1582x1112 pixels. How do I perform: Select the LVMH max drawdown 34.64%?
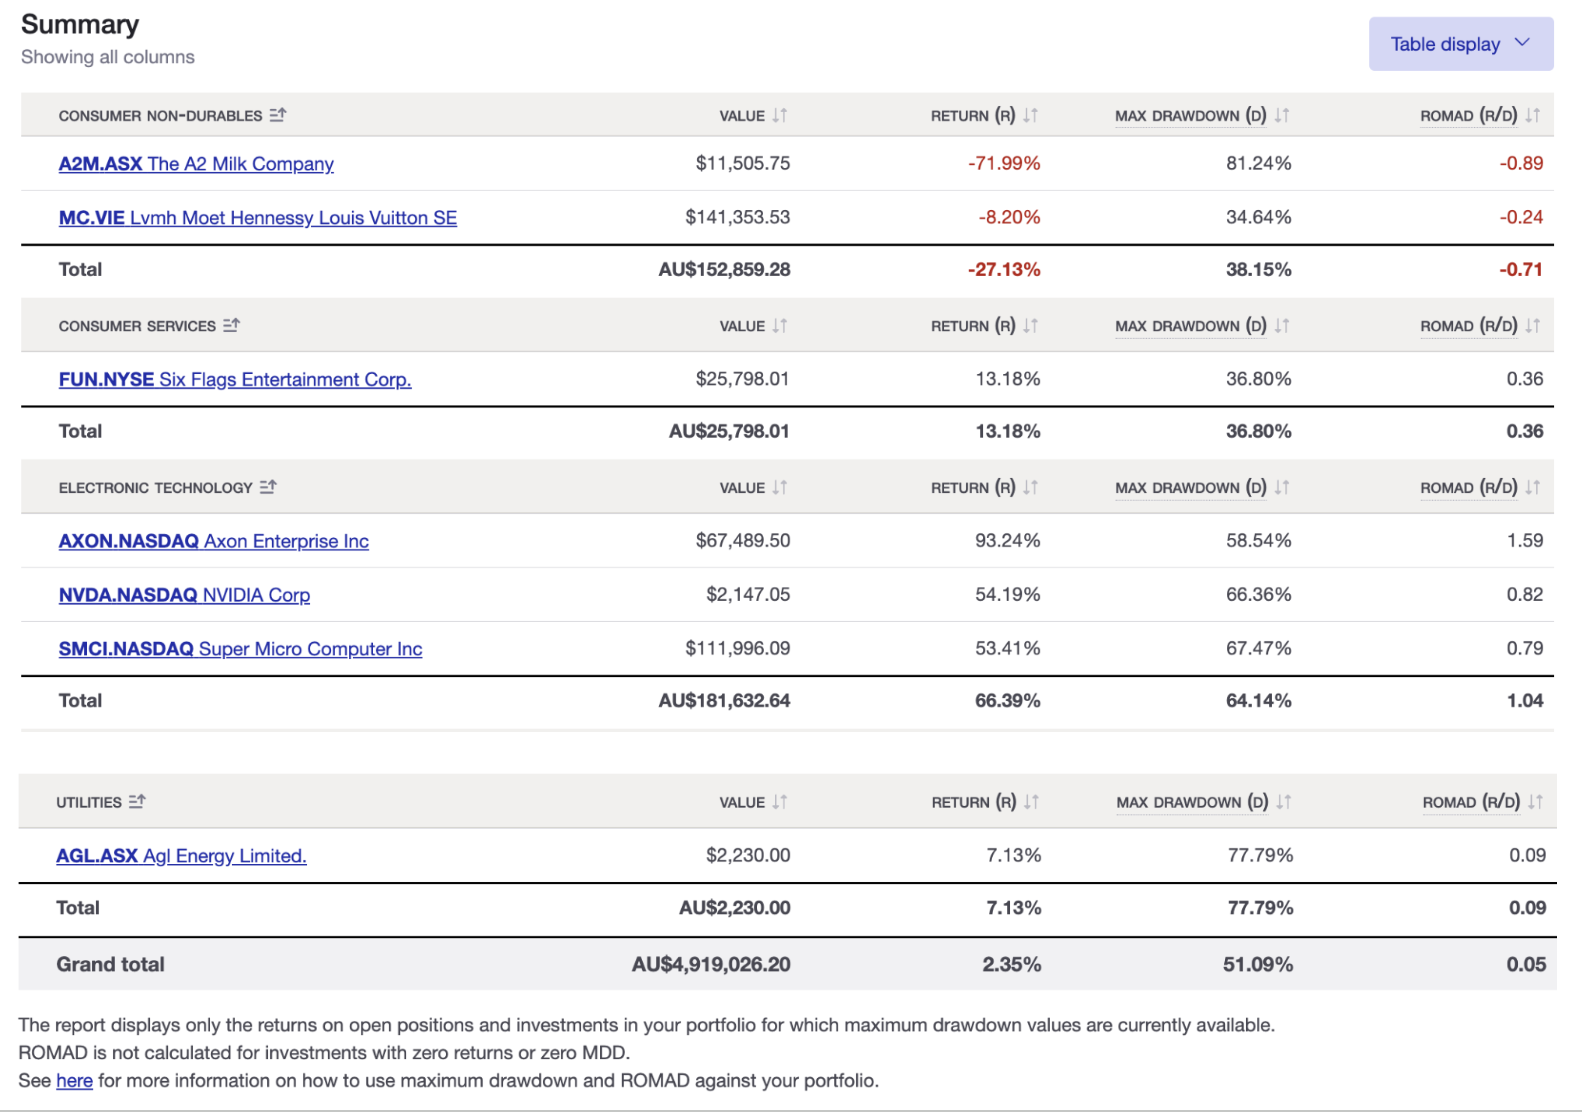pos(1259,217)
